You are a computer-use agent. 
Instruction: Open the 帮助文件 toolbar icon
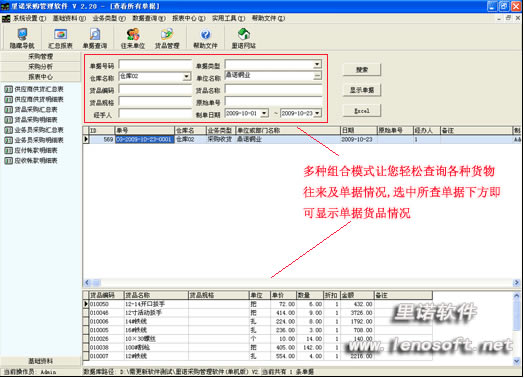click(205, 38)
